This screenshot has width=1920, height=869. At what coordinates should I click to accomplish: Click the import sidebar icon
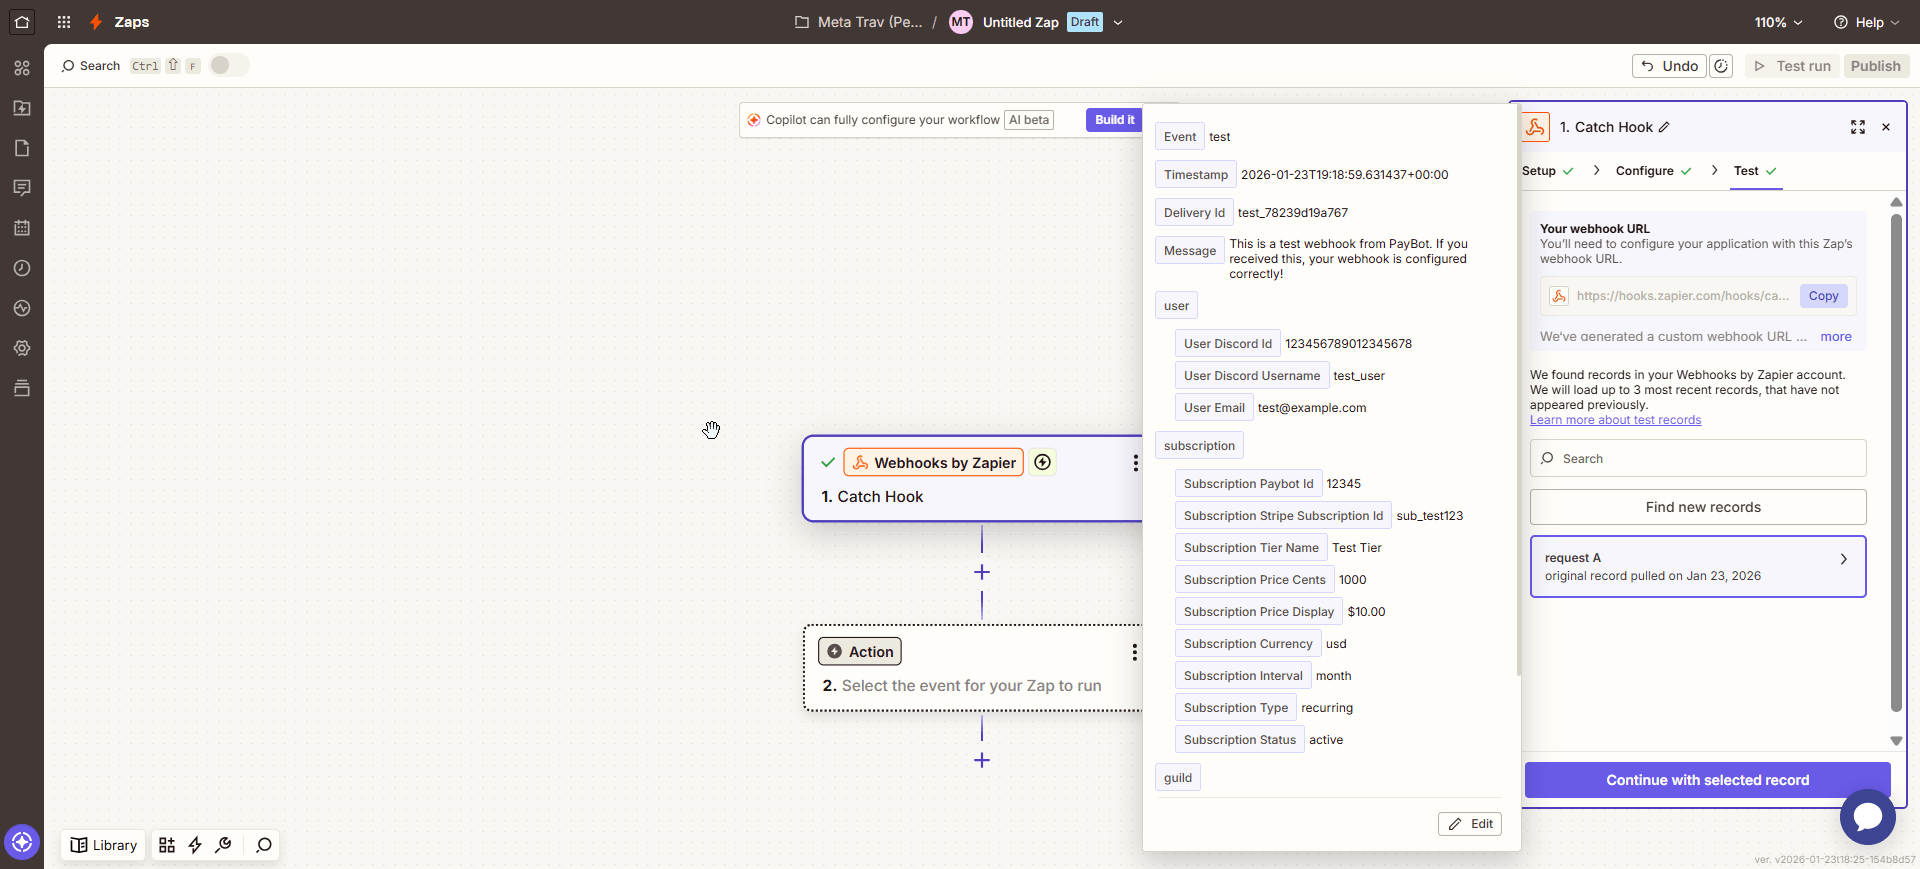22,108
